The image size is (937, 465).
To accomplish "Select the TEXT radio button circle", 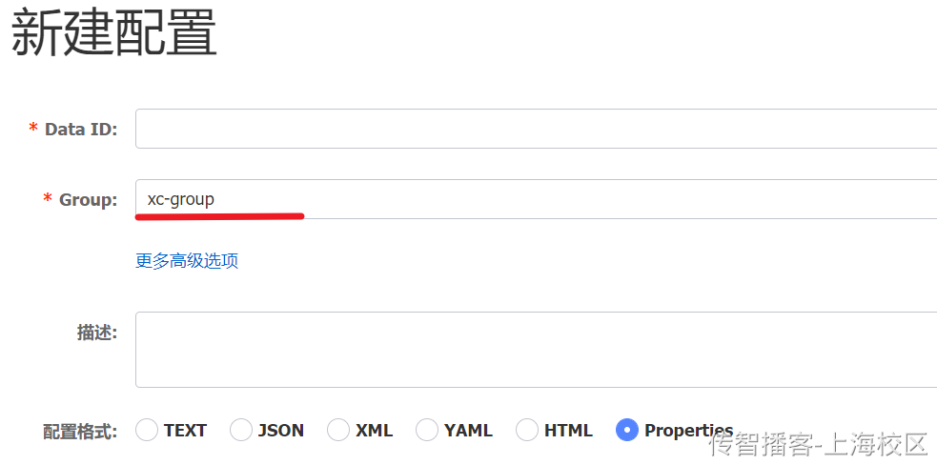I will (147, 430).
